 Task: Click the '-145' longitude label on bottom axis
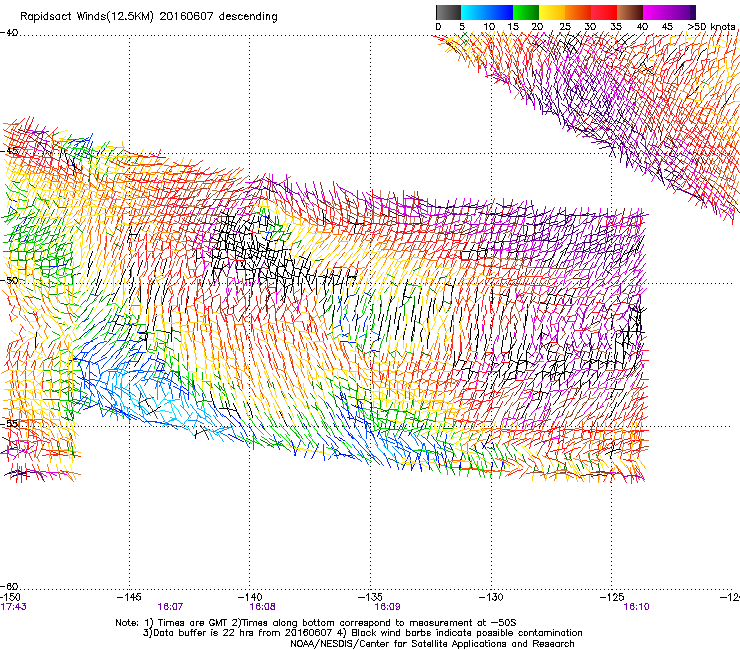click(x=129, y=597)
